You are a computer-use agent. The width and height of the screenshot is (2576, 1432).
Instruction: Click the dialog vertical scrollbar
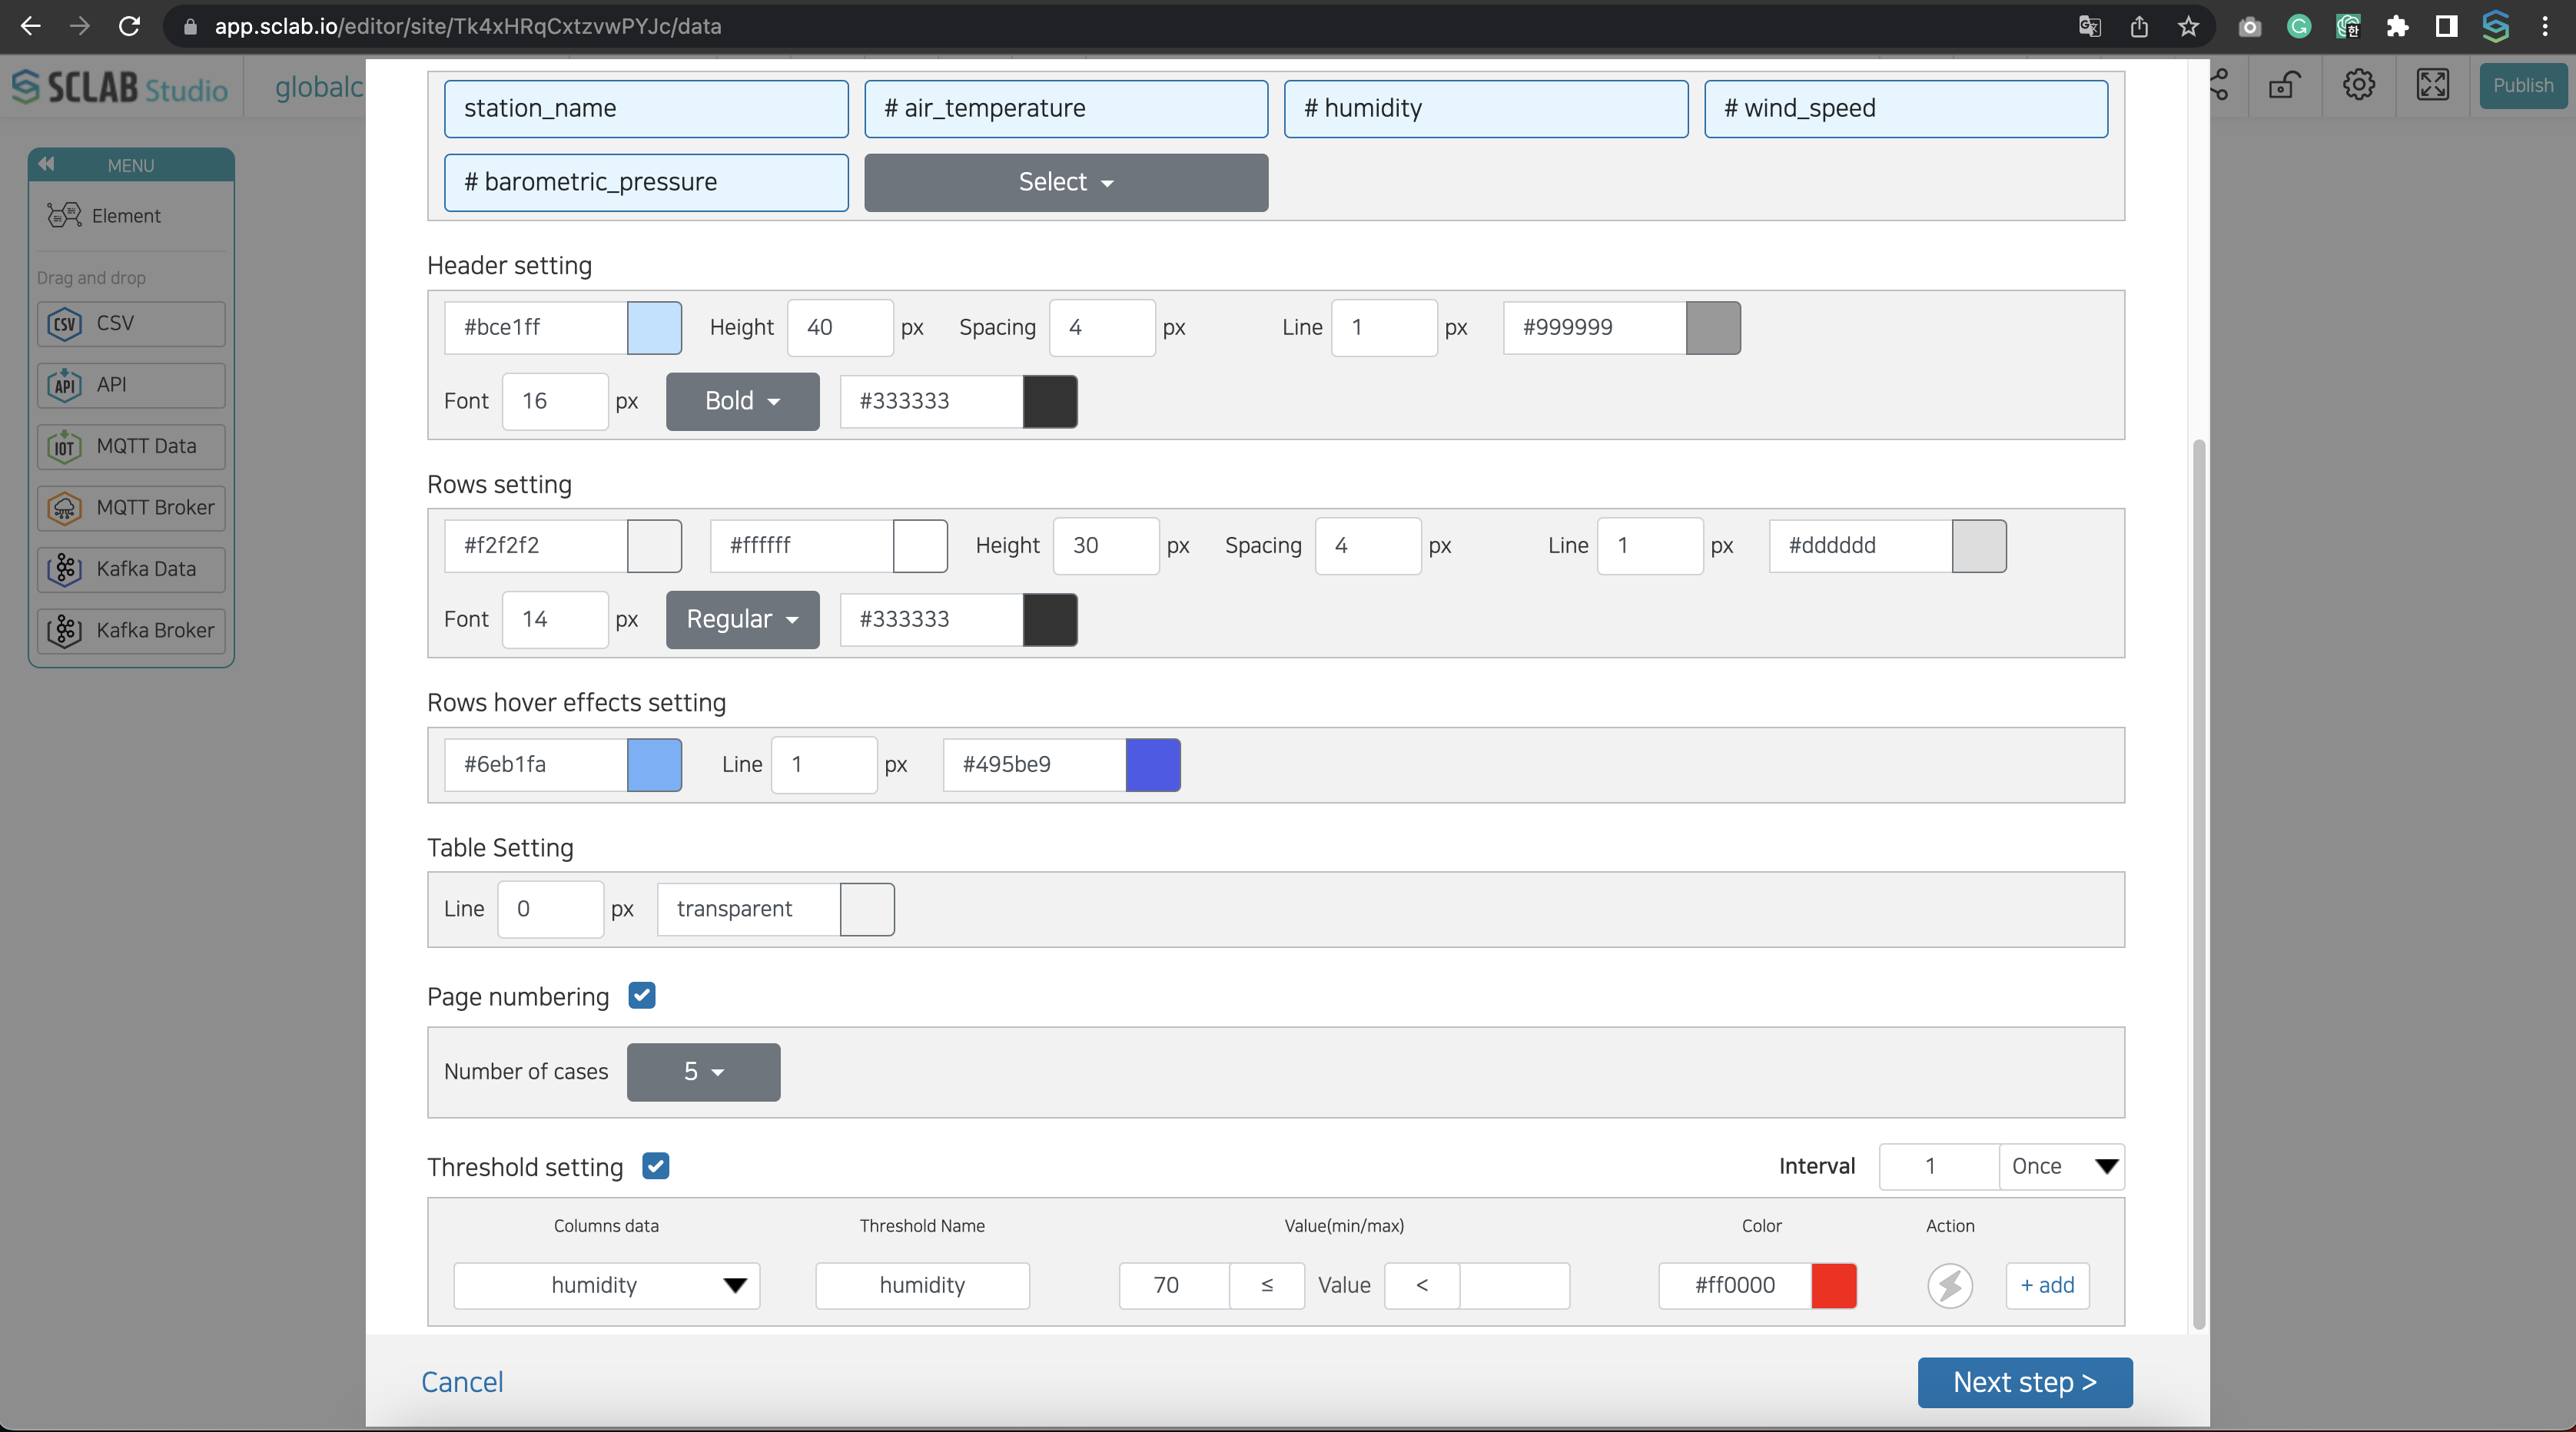pyautogui.click(x=2198, y=885)
